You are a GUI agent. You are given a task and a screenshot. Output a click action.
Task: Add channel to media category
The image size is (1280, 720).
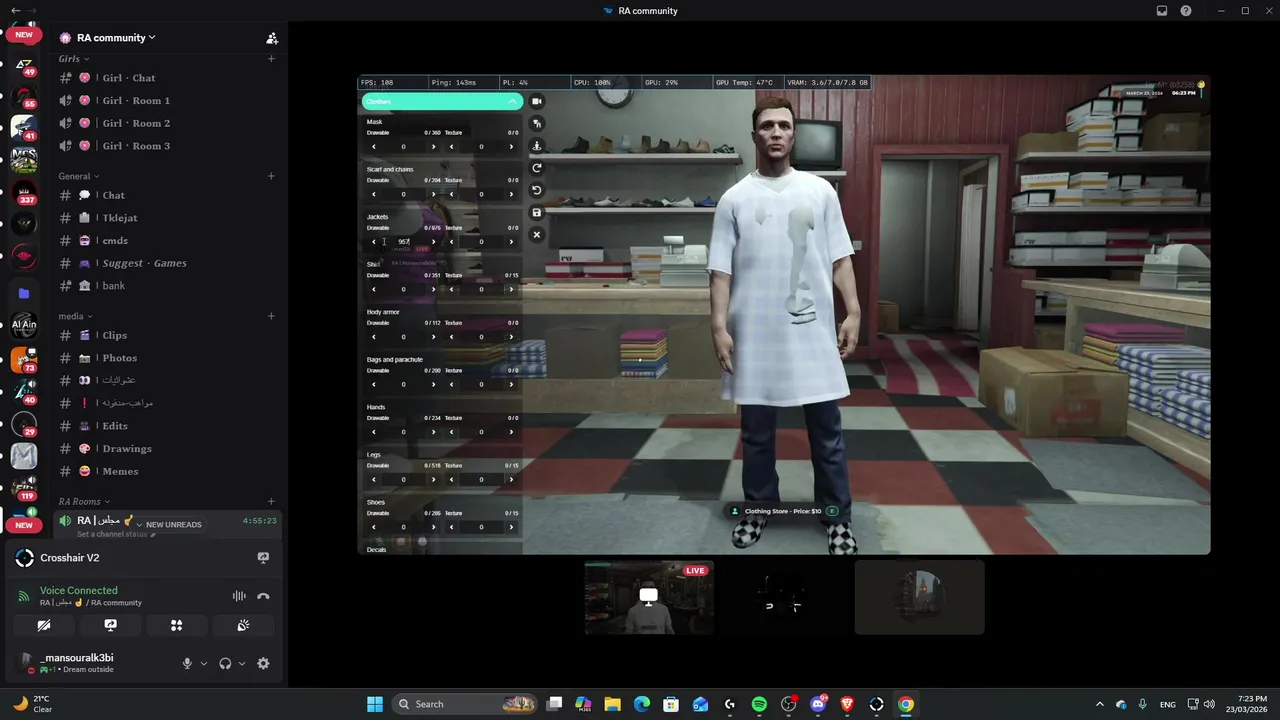tap(271, 316)
